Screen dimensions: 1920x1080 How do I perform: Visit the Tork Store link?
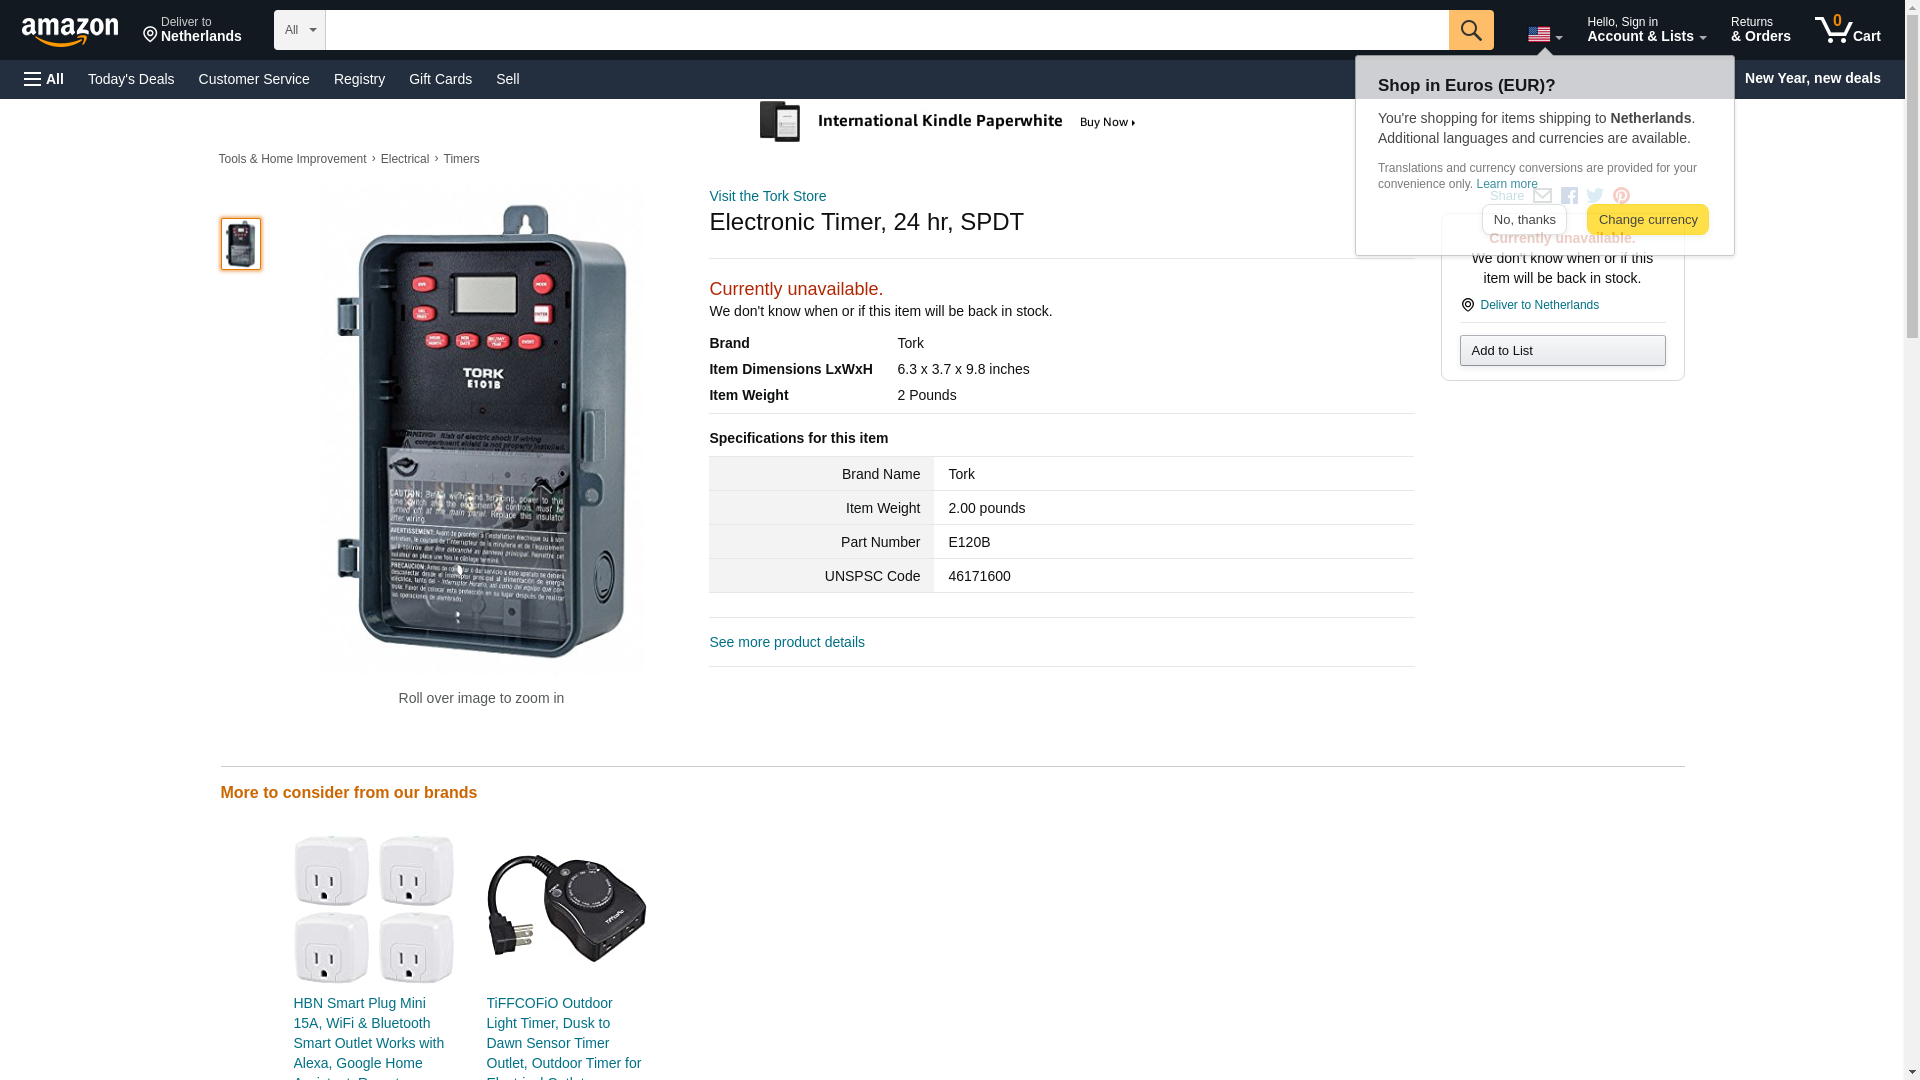(x=767, y=196)
